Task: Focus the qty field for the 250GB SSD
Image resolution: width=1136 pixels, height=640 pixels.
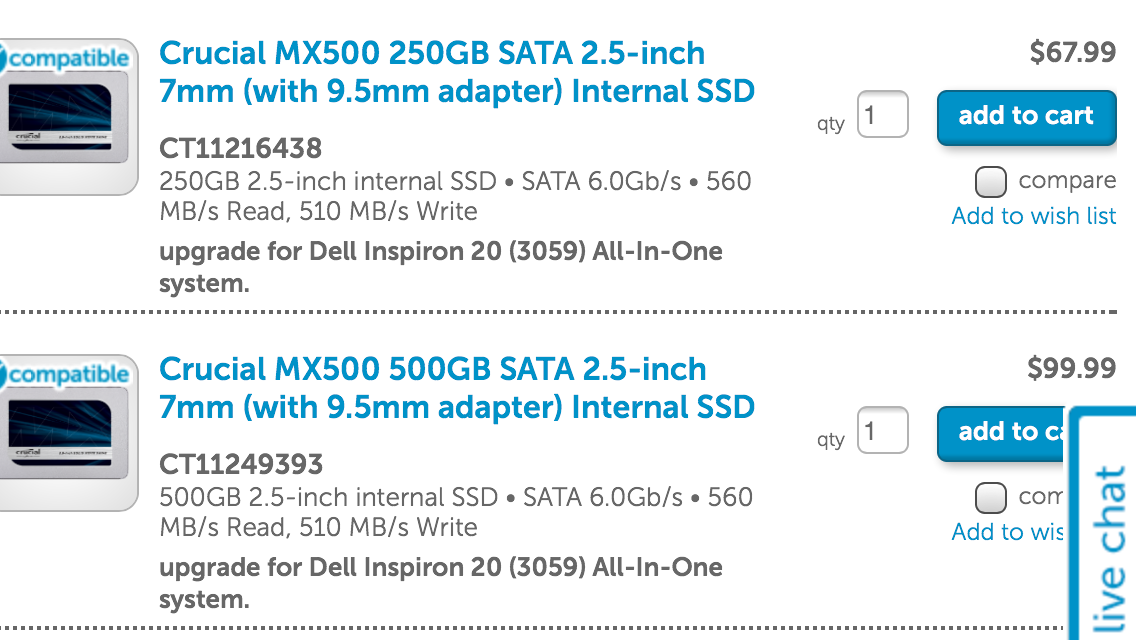Action: pyautogui.click(x=882, y=115)
